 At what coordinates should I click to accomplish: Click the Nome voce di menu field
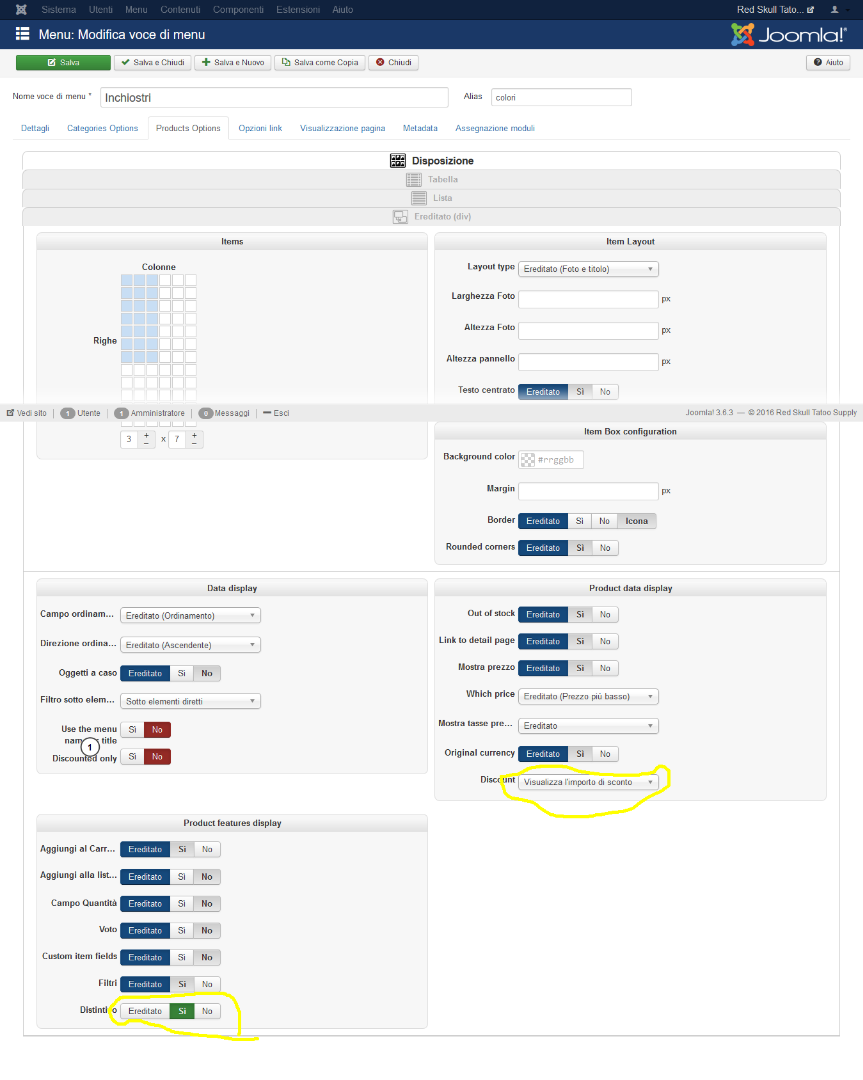274,98
